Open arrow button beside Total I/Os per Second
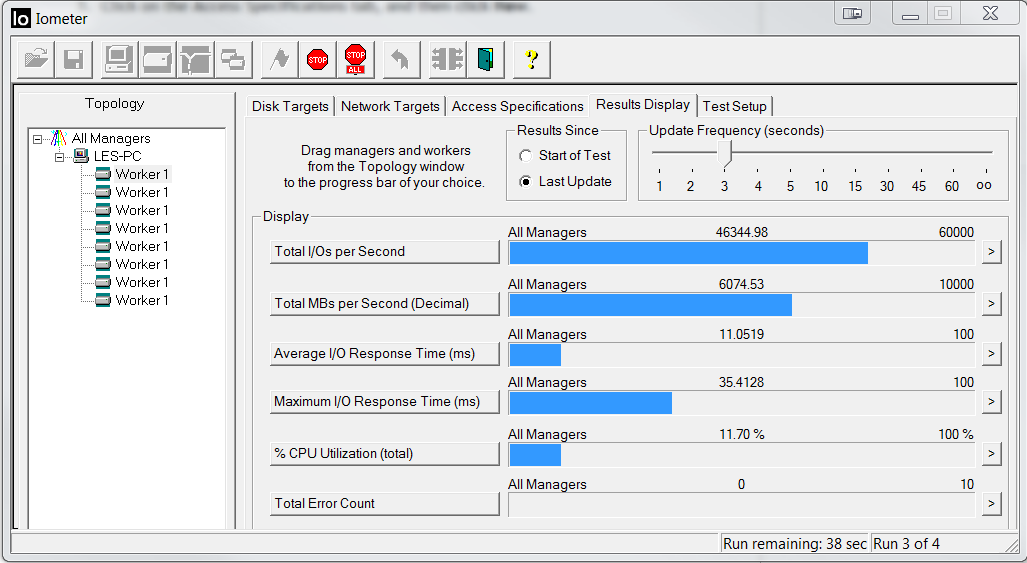 [991, 252]
